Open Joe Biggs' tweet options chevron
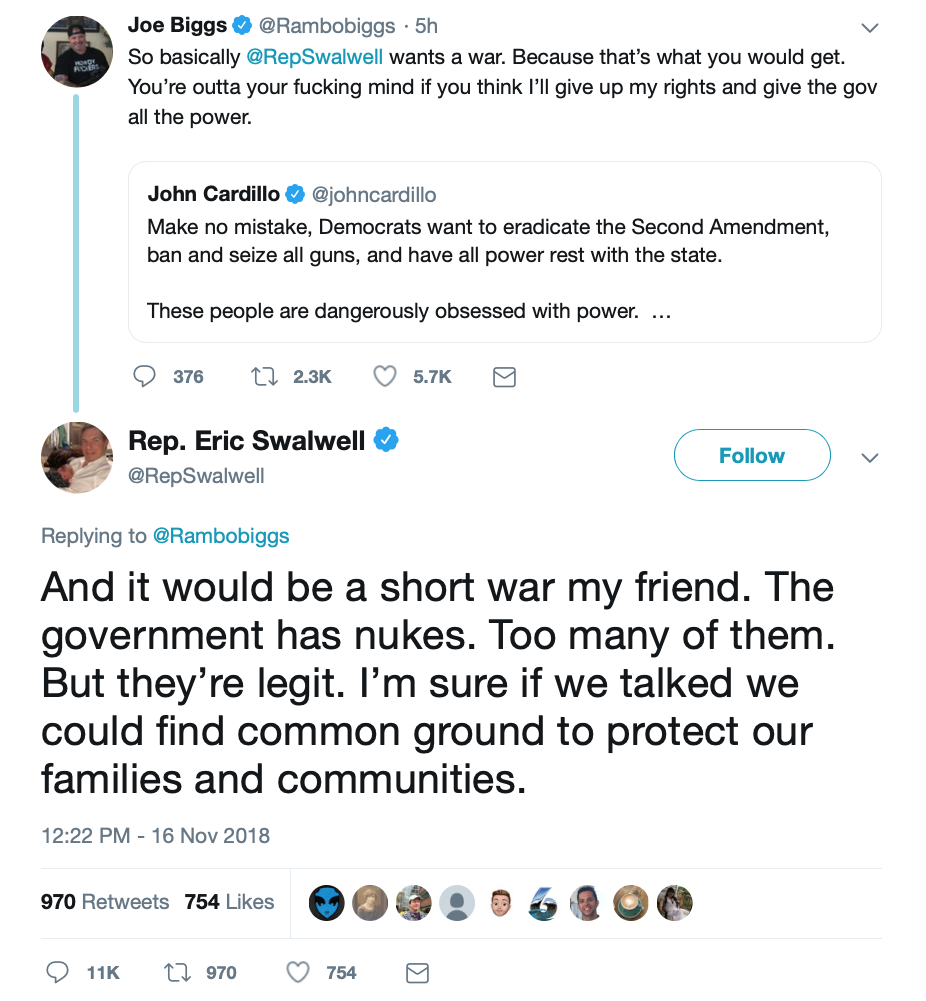This screenshot has height=1001, width=926. 870,27
